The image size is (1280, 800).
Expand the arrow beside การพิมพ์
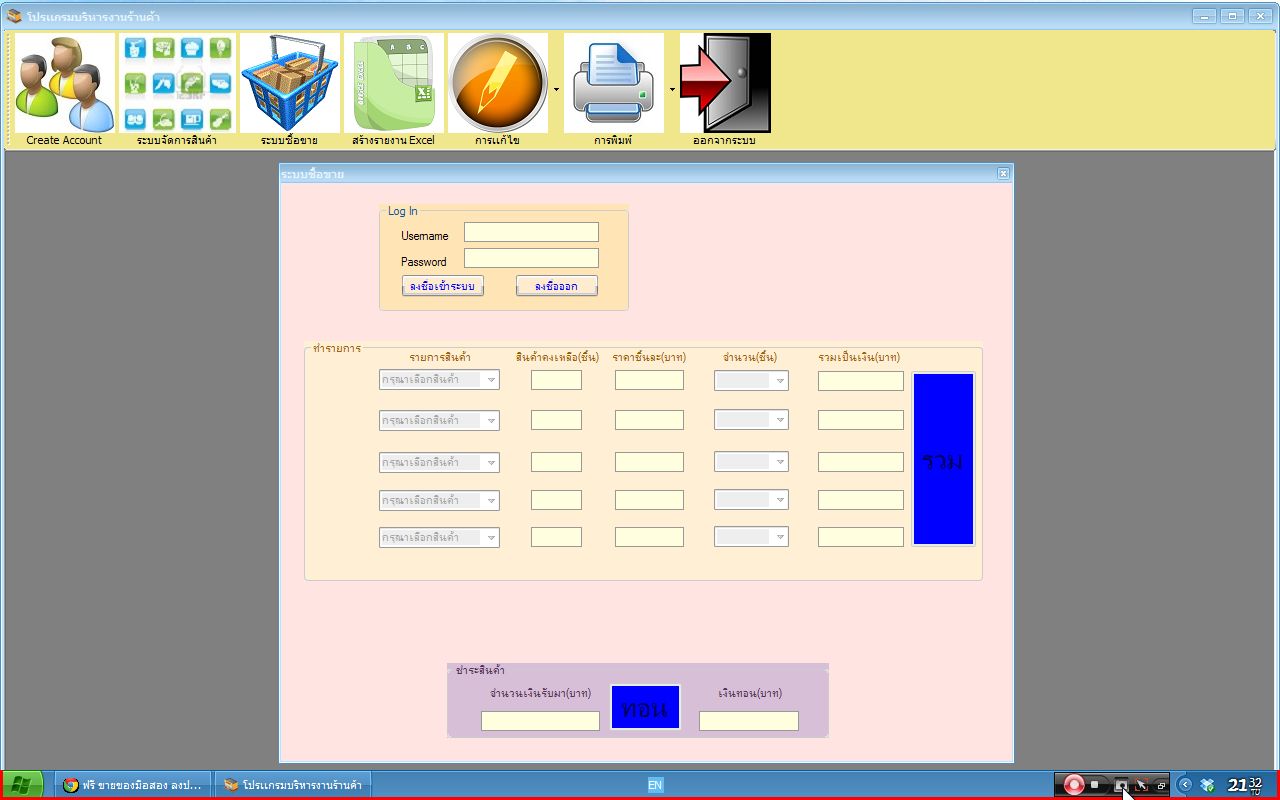click(672, 90)
